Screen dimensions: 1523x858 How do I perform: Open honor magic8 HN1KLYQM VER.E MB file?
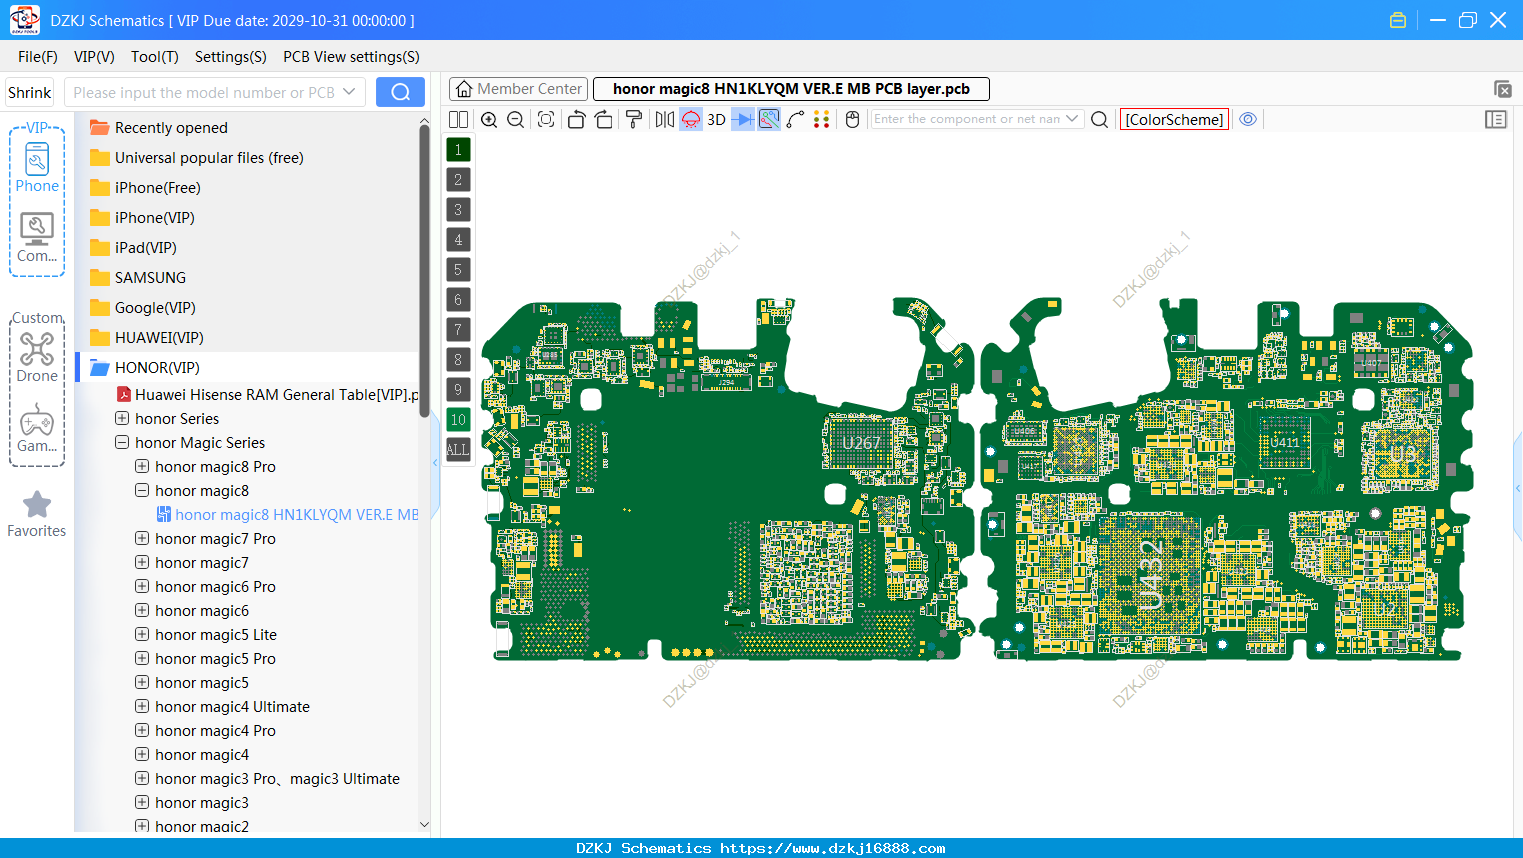tap(288, 514)
